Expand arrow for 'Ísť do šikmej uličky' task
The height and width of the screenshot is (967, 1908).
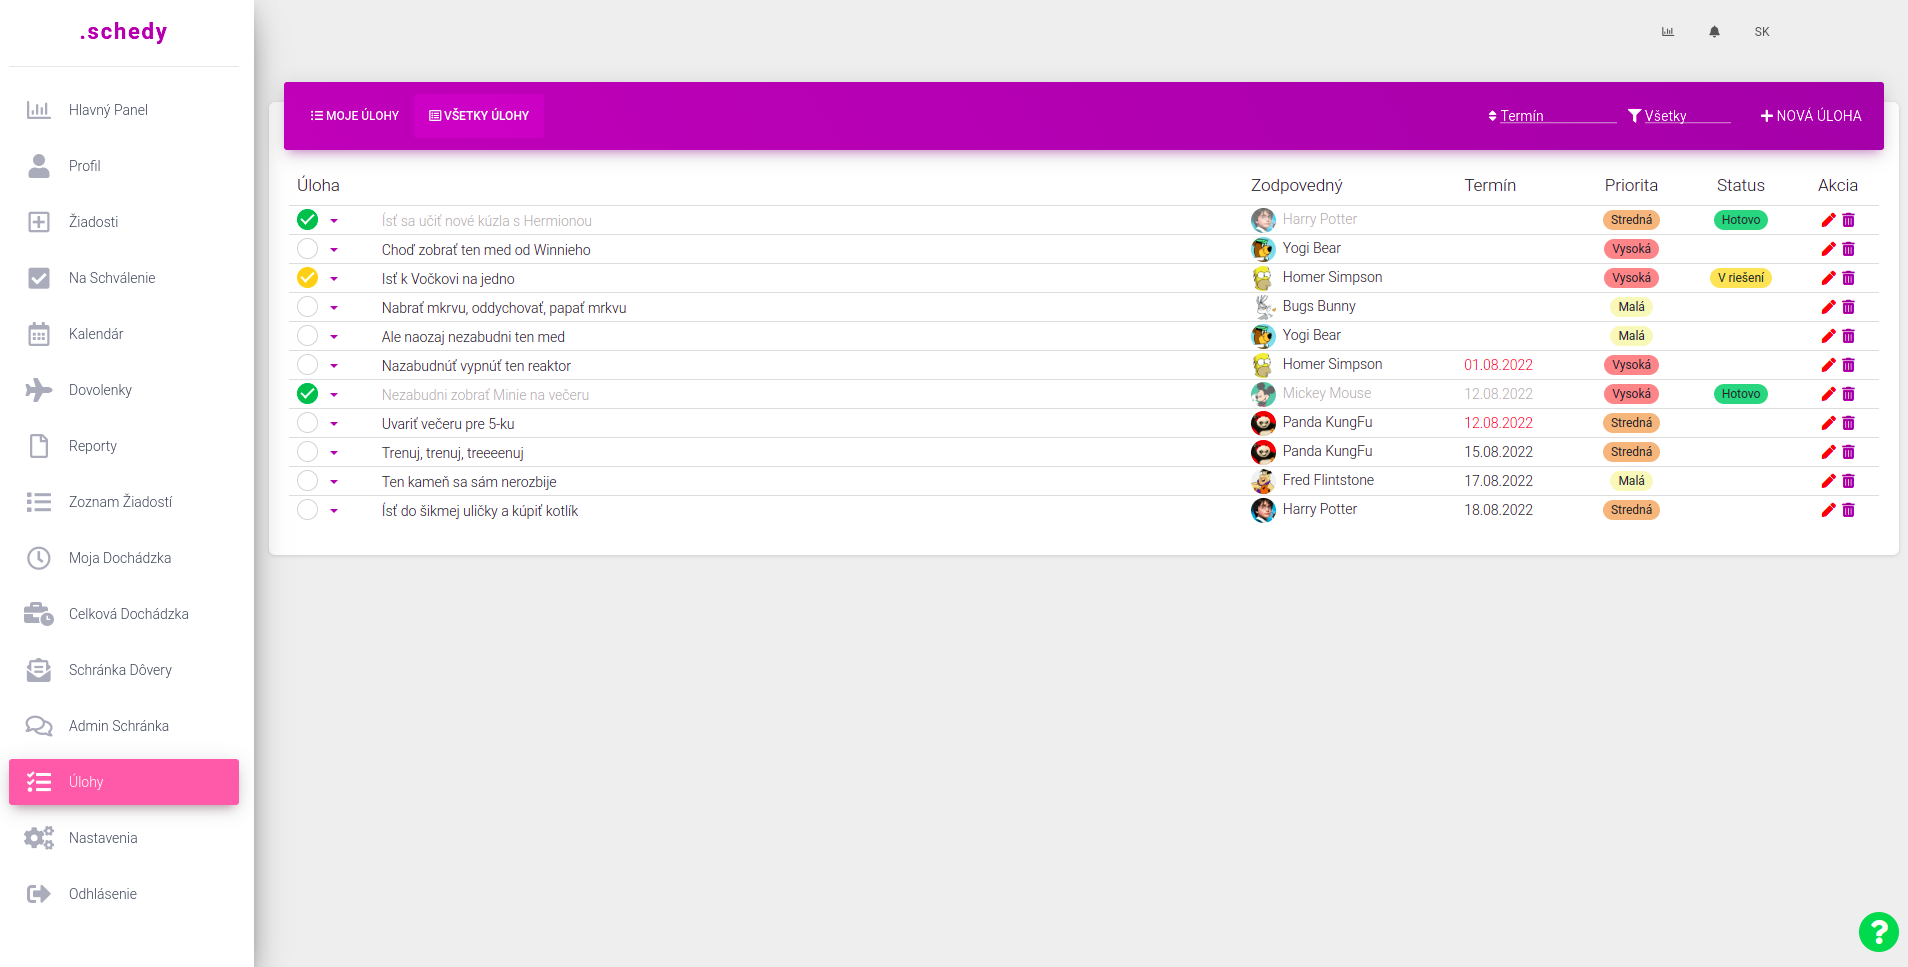coord(334,511)
